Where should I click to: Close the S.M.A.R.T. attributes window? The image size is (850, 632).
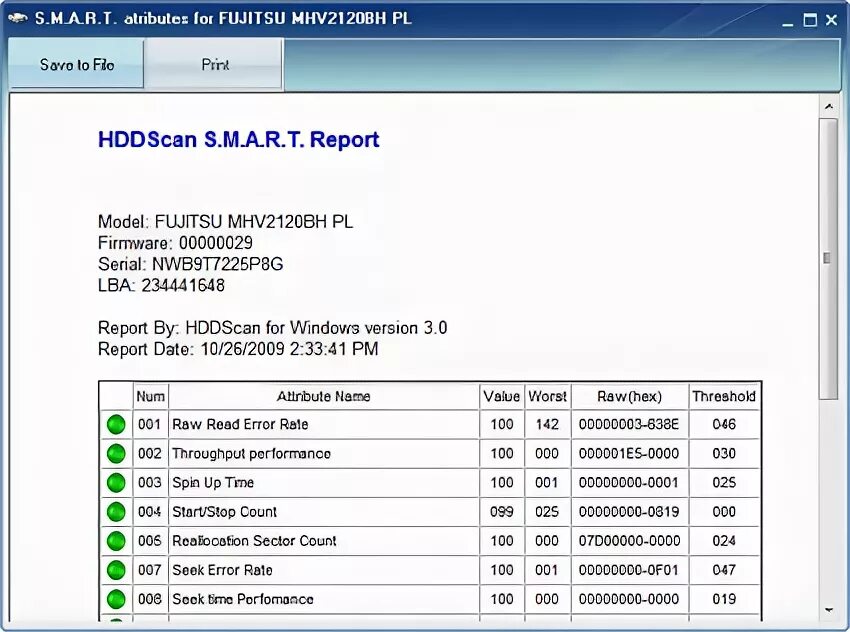832,21
